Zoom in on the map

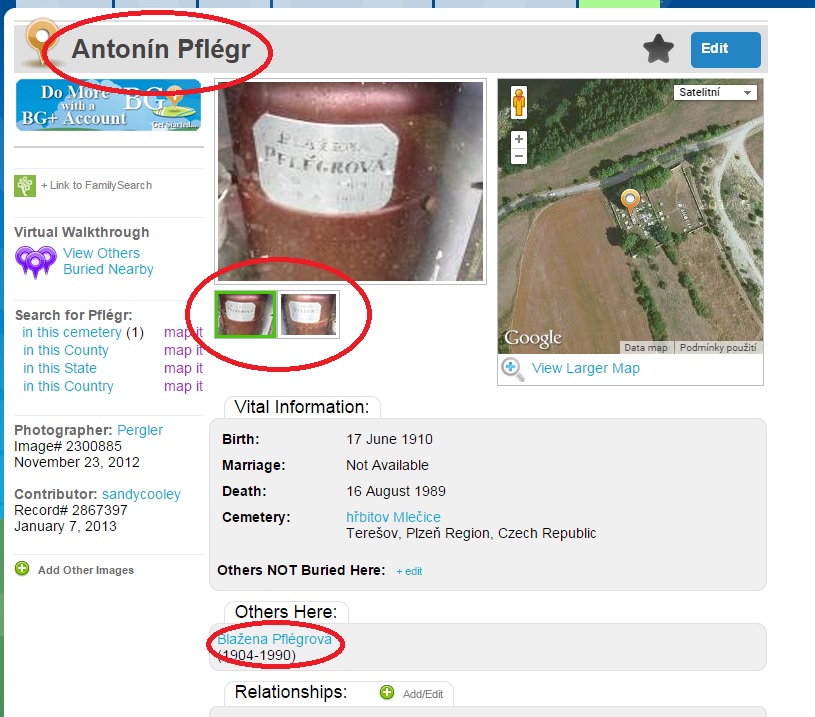coord(519,139)
